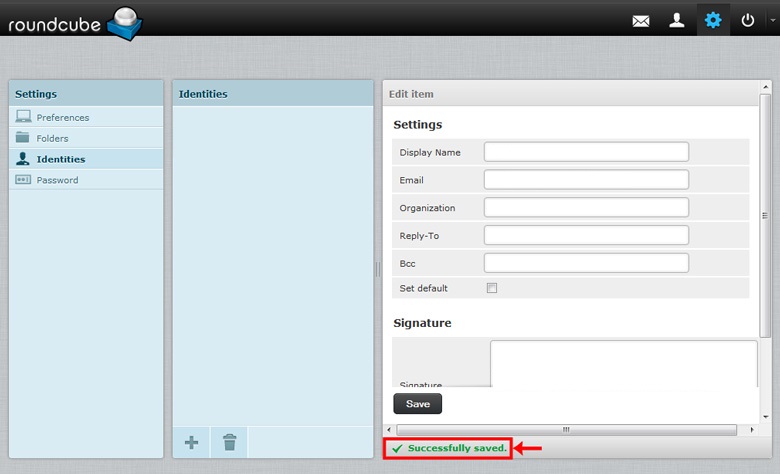Click the Bcc input field
Viewport: 780px width, 474px height.
586,263
